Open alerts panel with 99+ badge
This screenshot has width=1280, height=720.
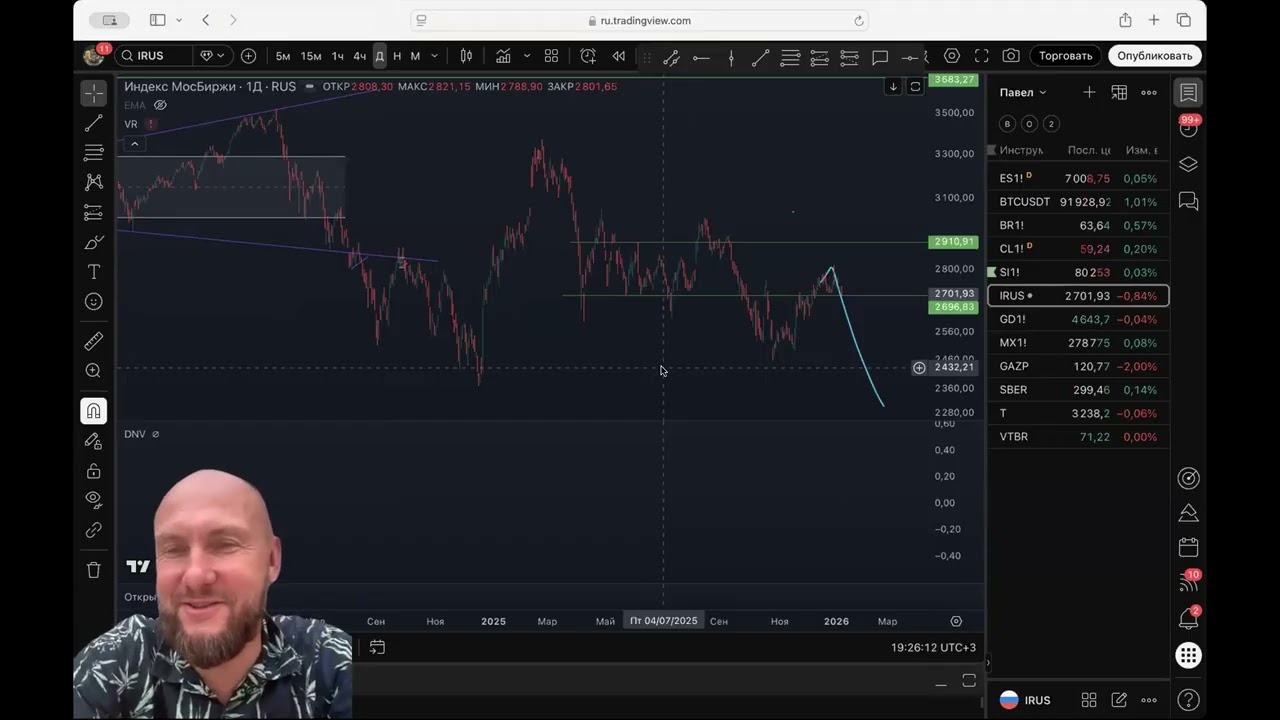(x=1188, y=128)
